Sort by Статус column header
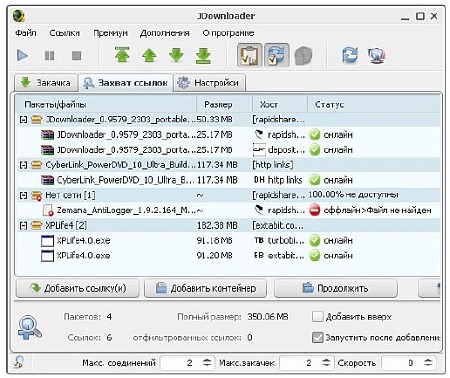 374,104
